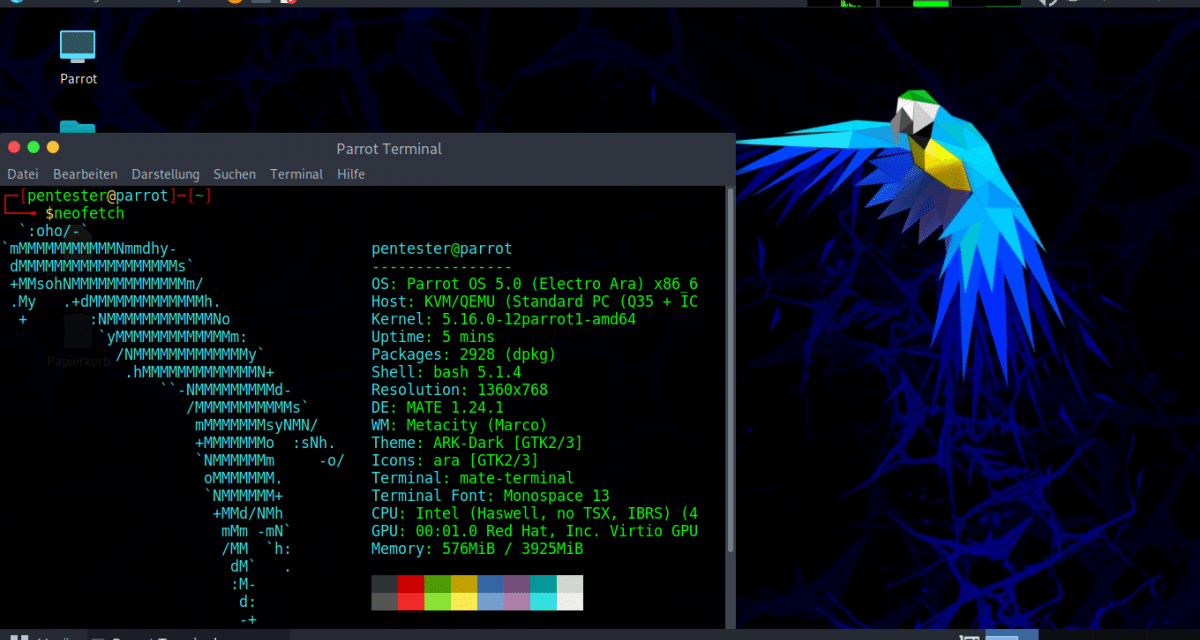Click the green pentester@parrot neofetch header

[x=441, y=249]
